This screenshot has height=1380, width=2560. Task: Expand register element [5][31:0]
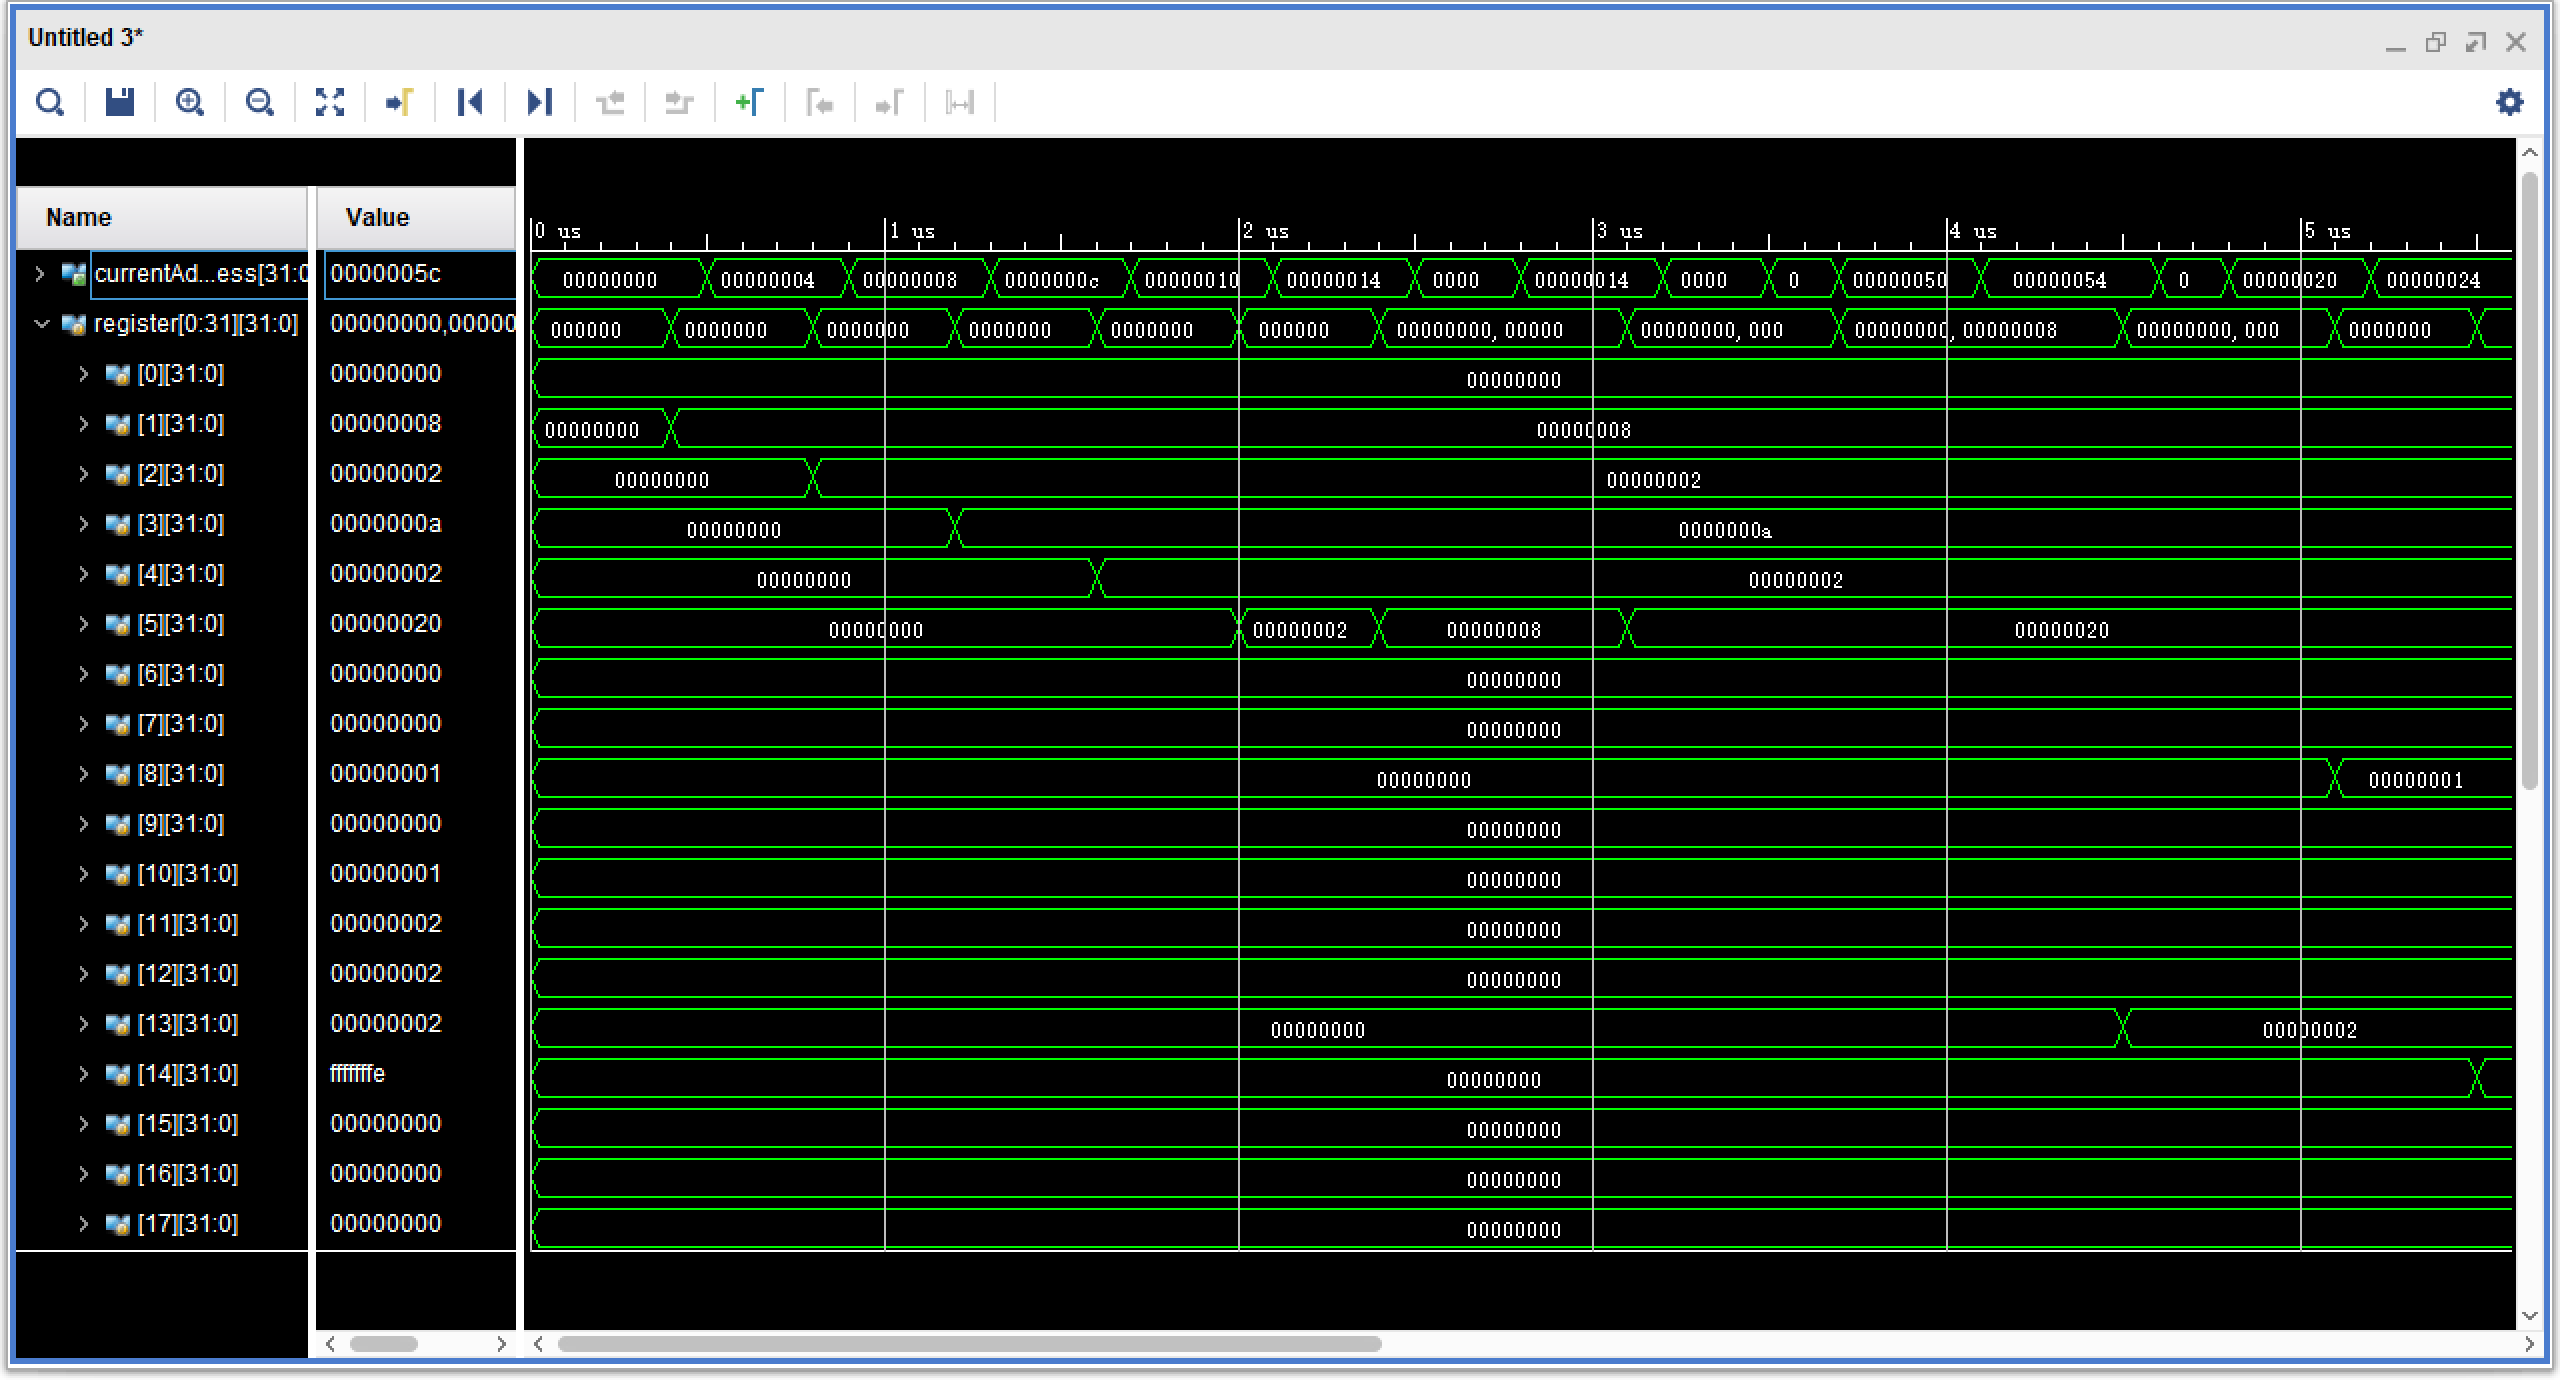(x=84, y=624)
